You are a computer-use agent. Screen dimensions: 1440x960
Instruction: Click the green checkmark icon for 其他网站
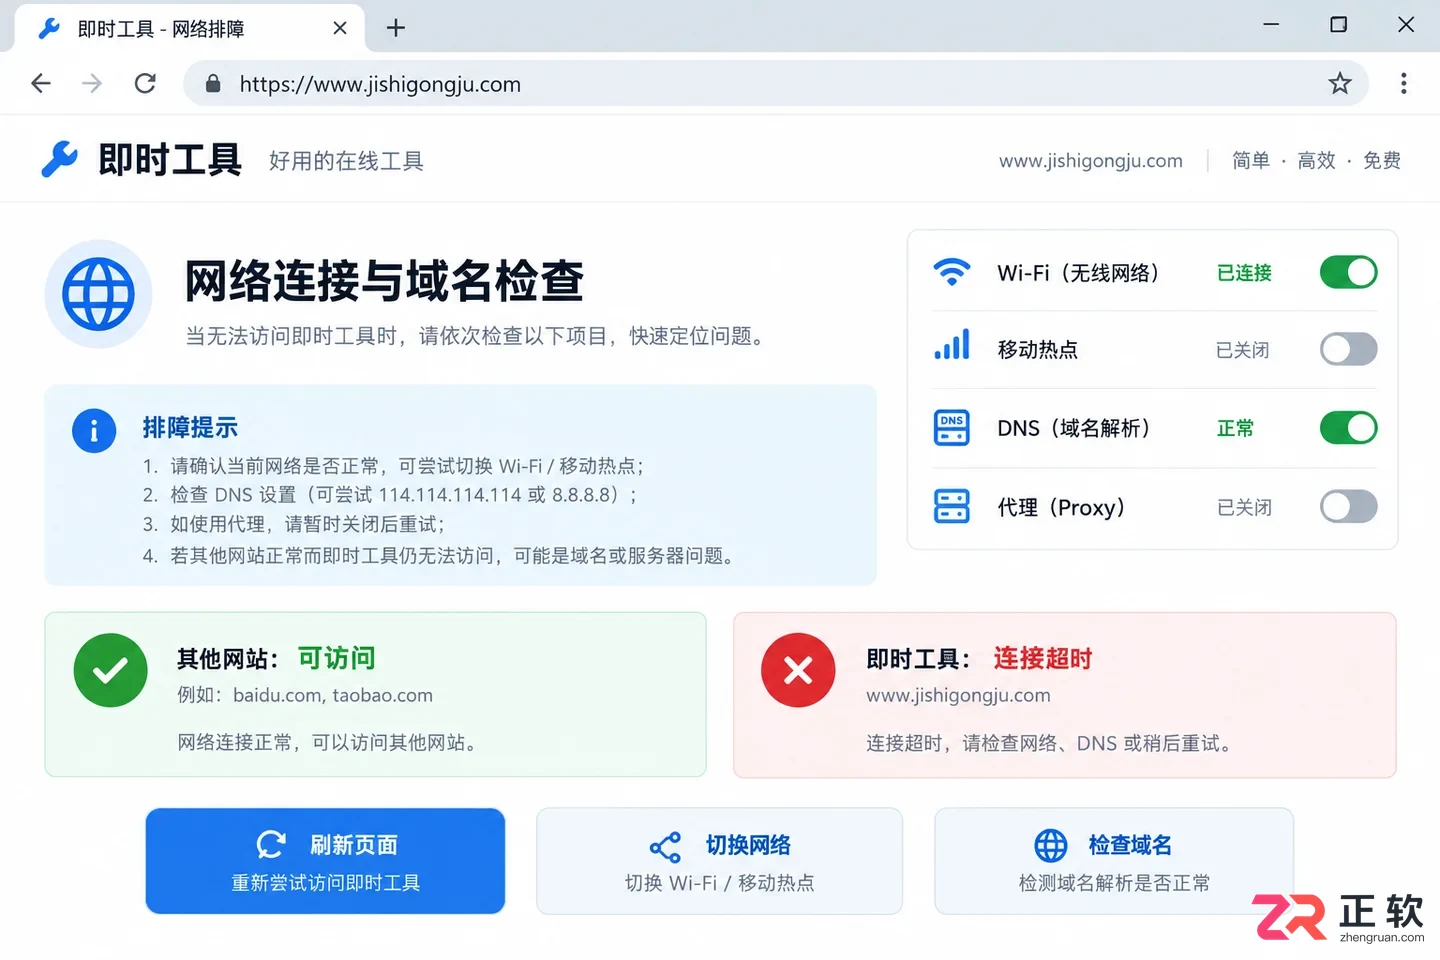coord(111,670)
